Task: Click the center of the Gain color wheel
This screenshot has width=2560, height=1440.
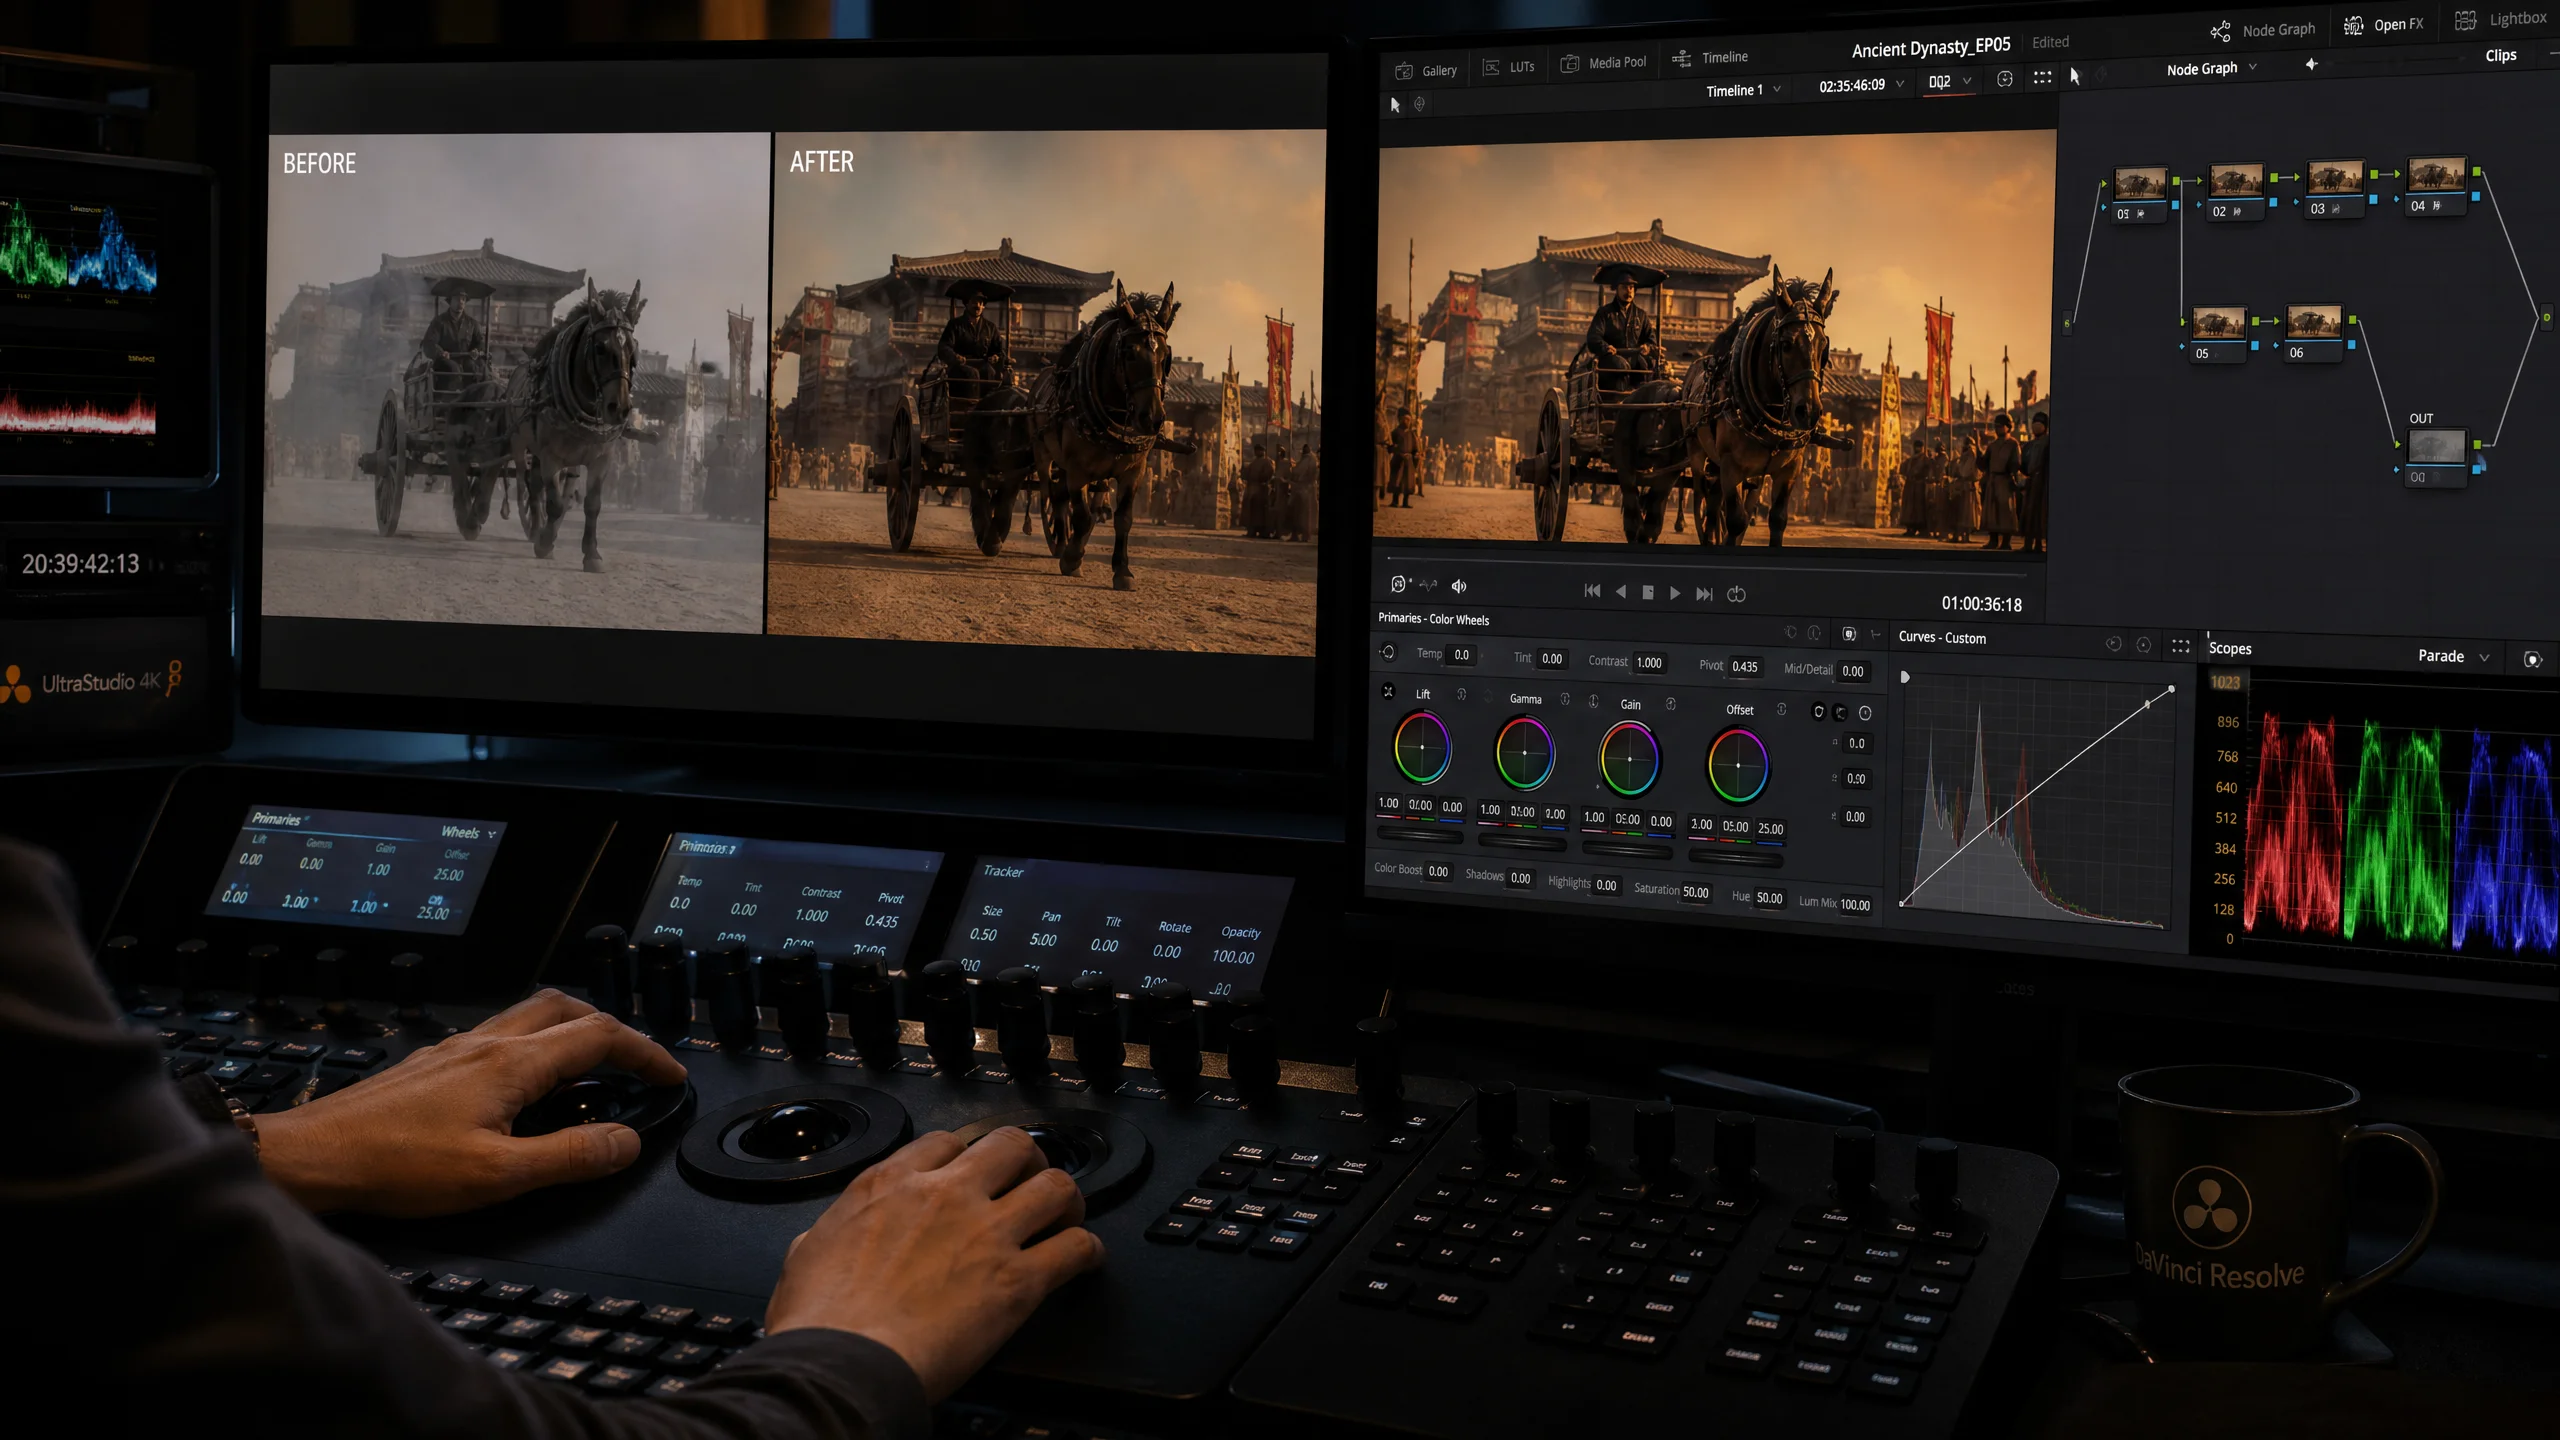Action: point(1629,759)
